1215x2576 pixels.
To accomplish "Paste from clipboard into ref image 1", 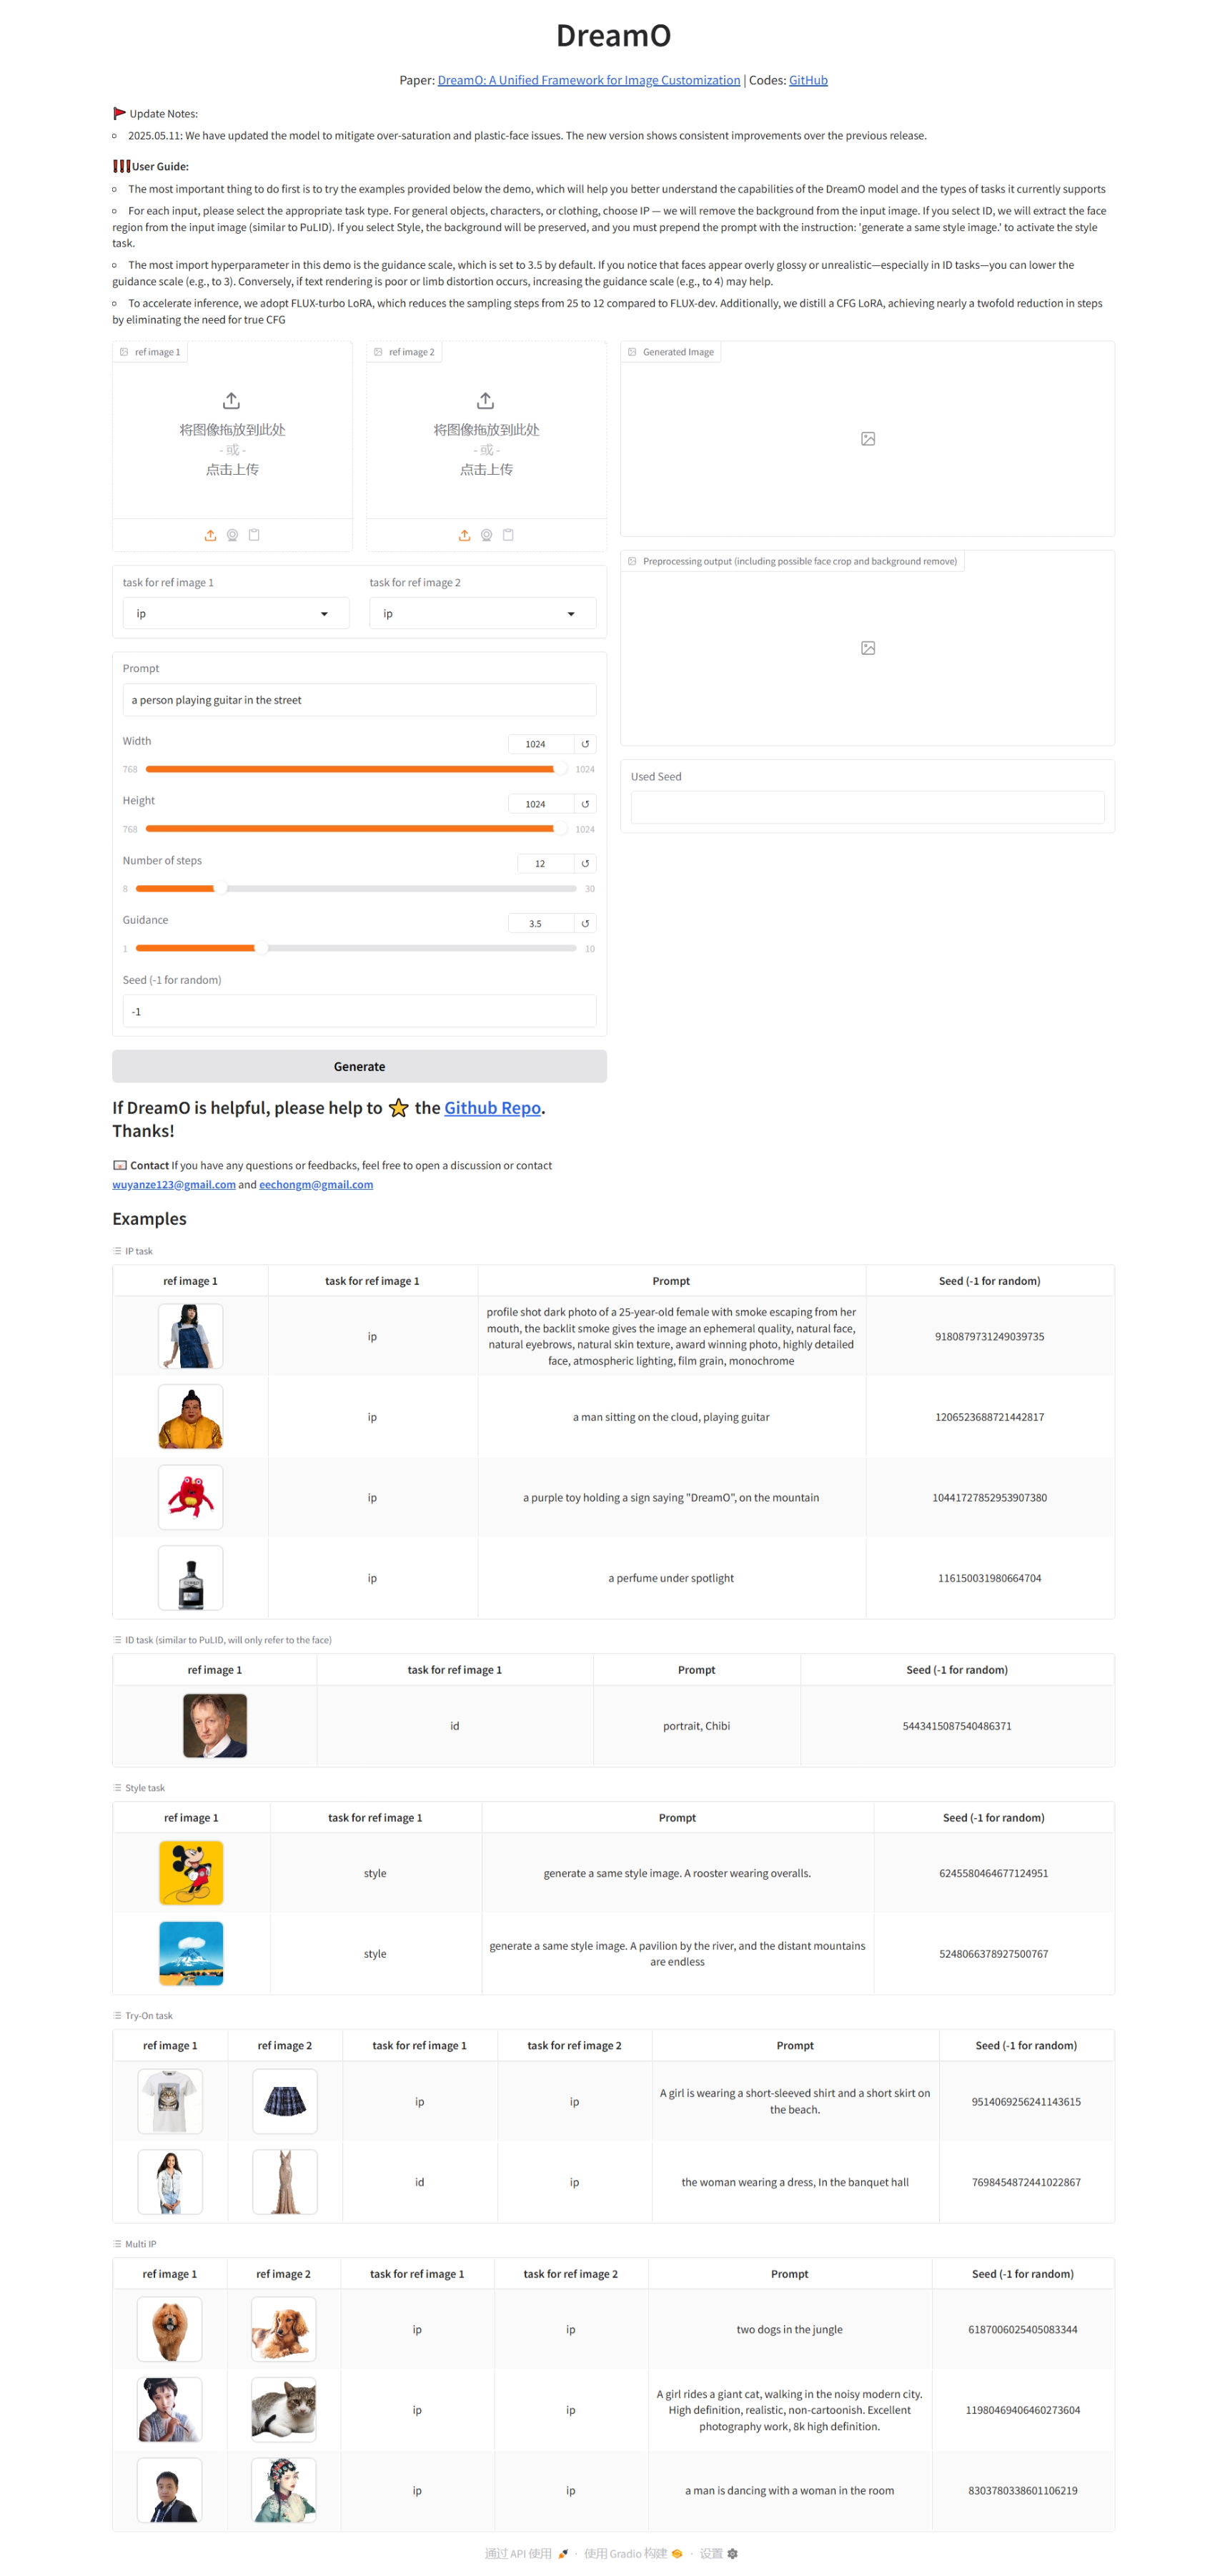I will coord(254,535).
